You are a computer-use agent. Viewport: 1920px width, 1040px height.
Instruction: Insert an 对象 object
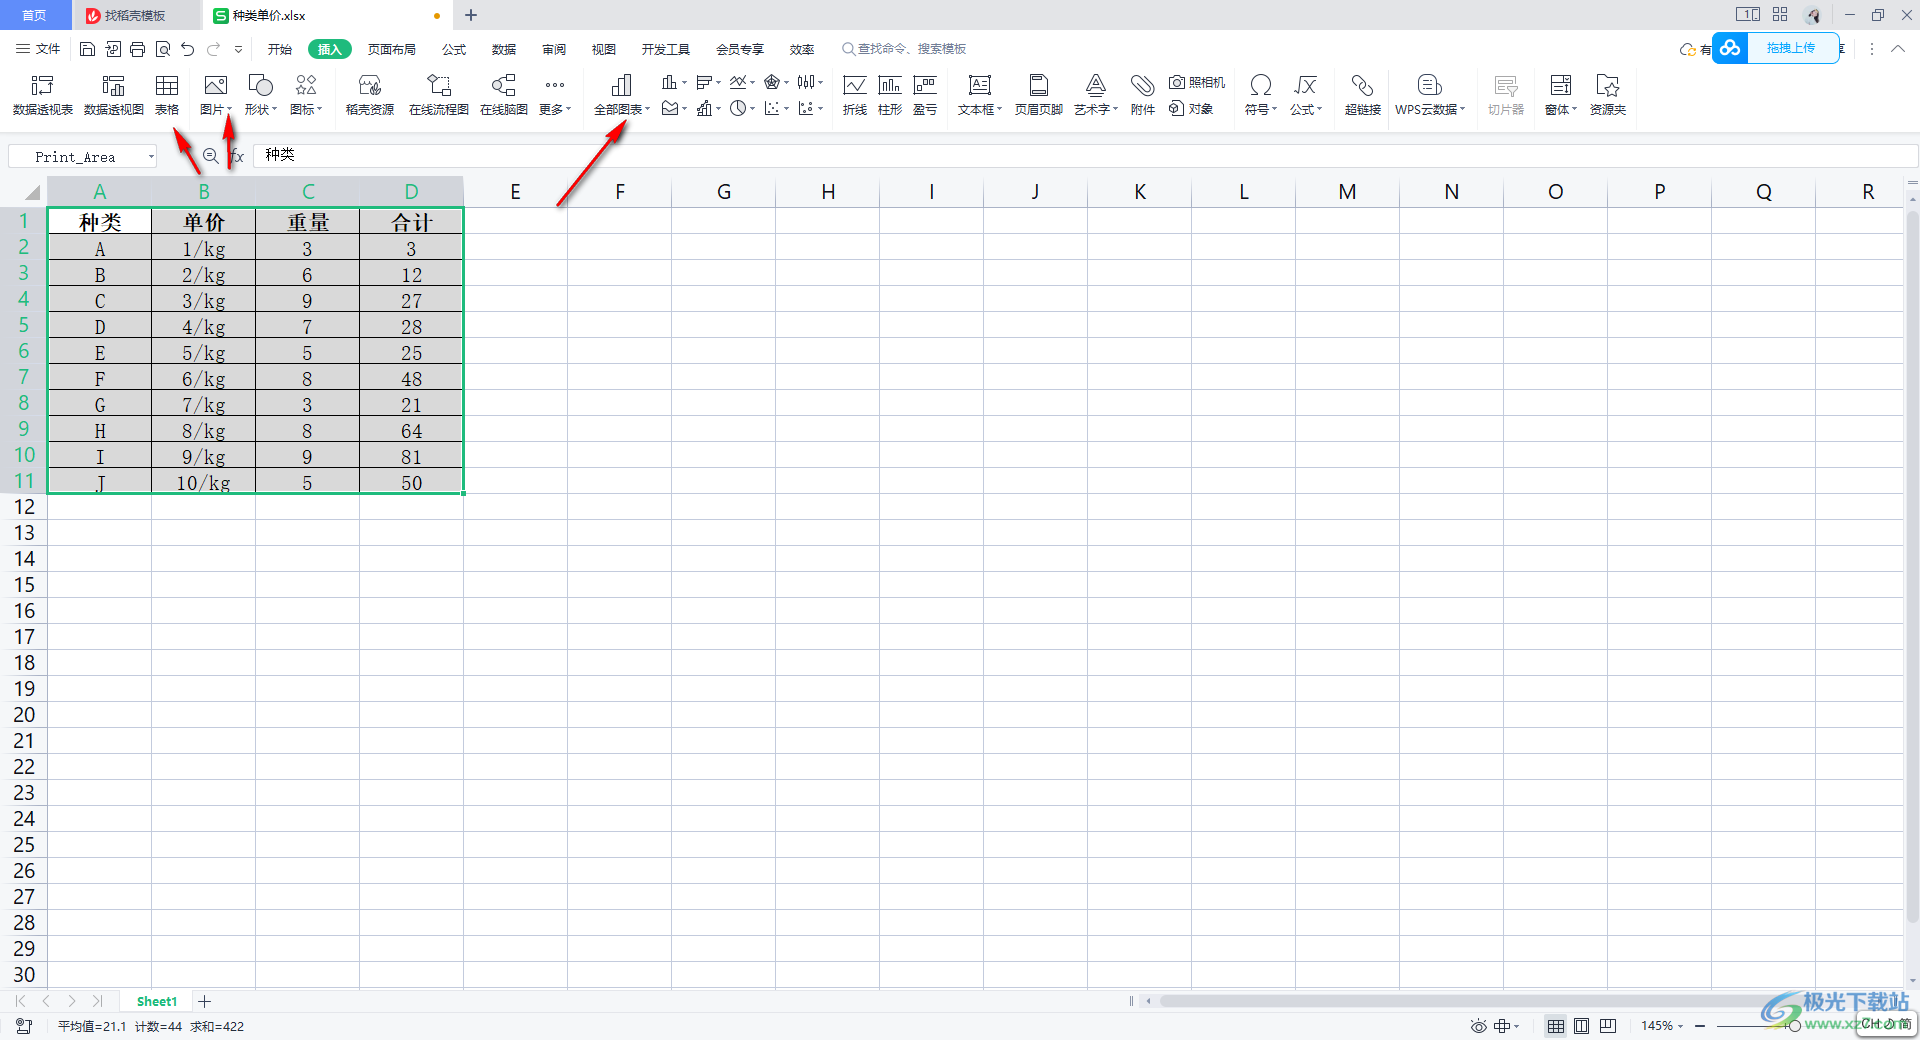click(1191, 108)
